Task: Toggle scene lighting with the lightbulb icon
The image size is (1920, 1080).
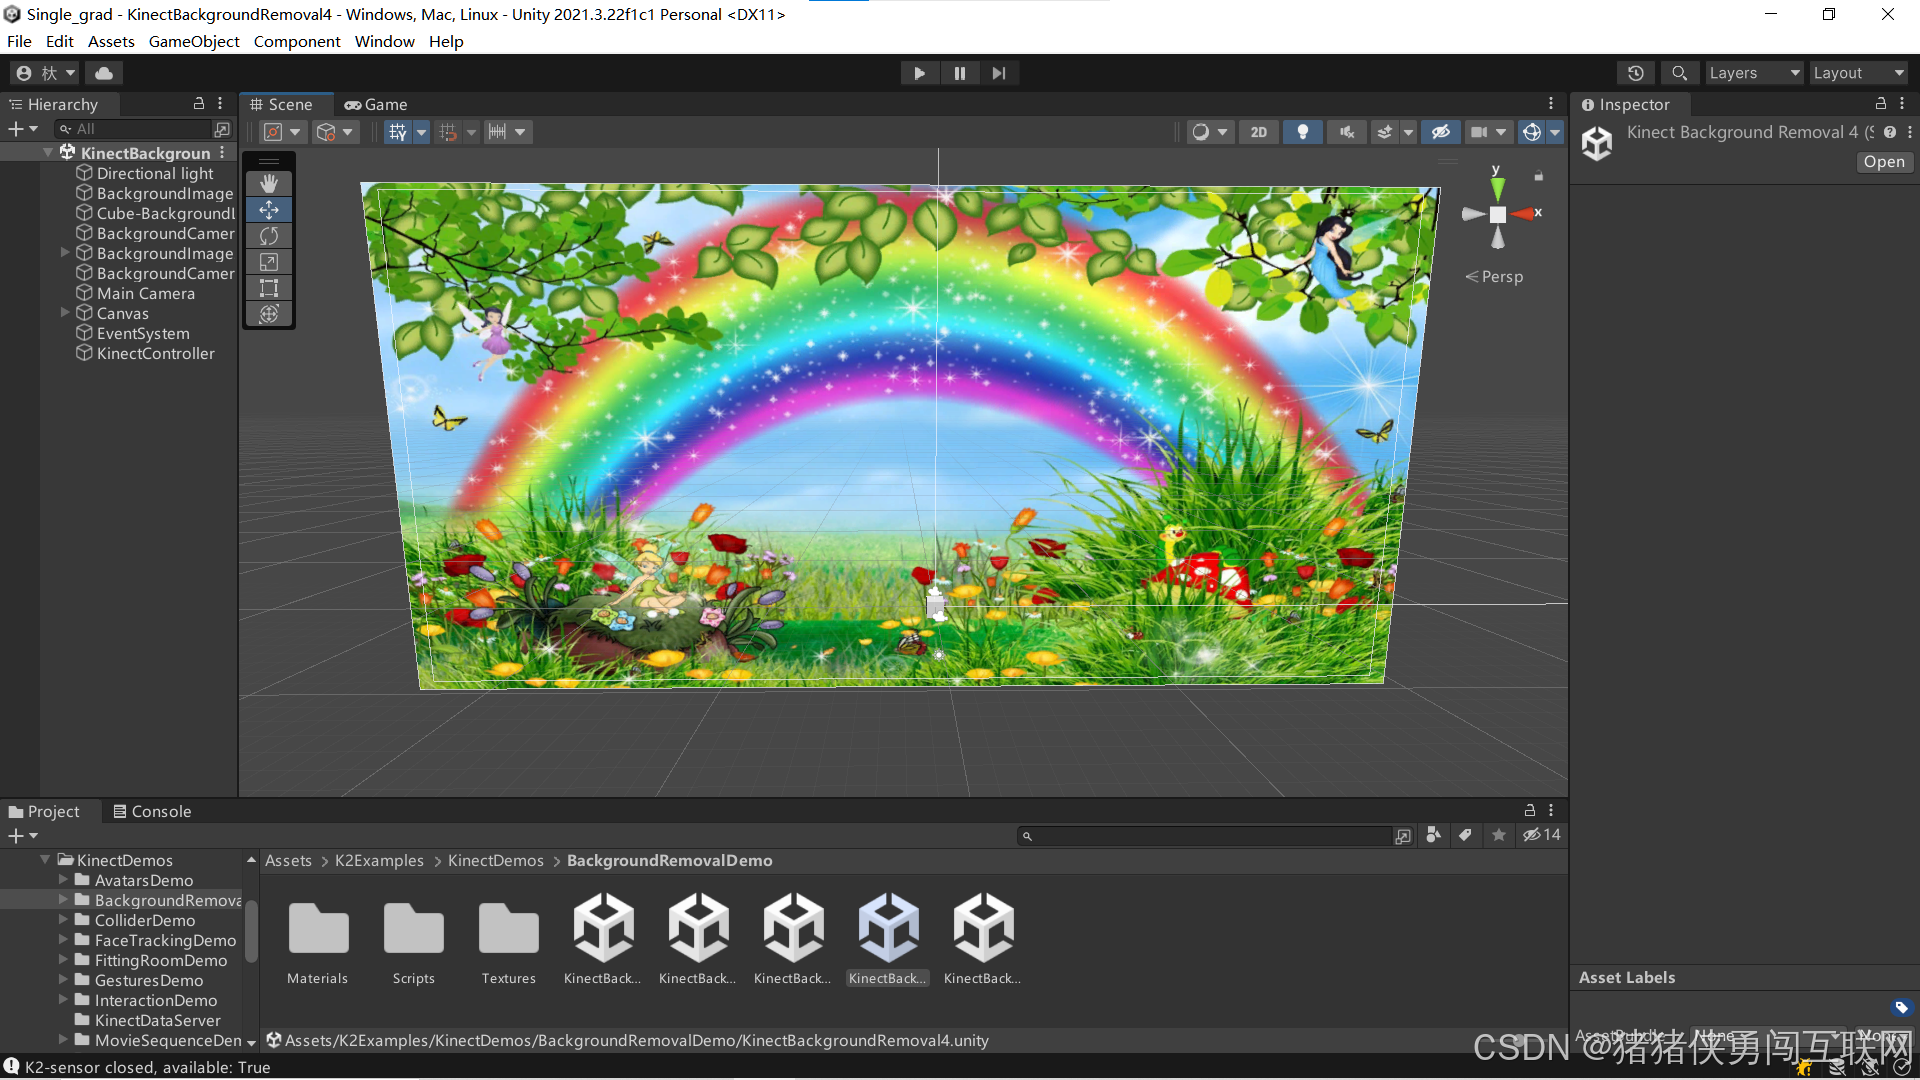Action: (x=1302, y=131)
